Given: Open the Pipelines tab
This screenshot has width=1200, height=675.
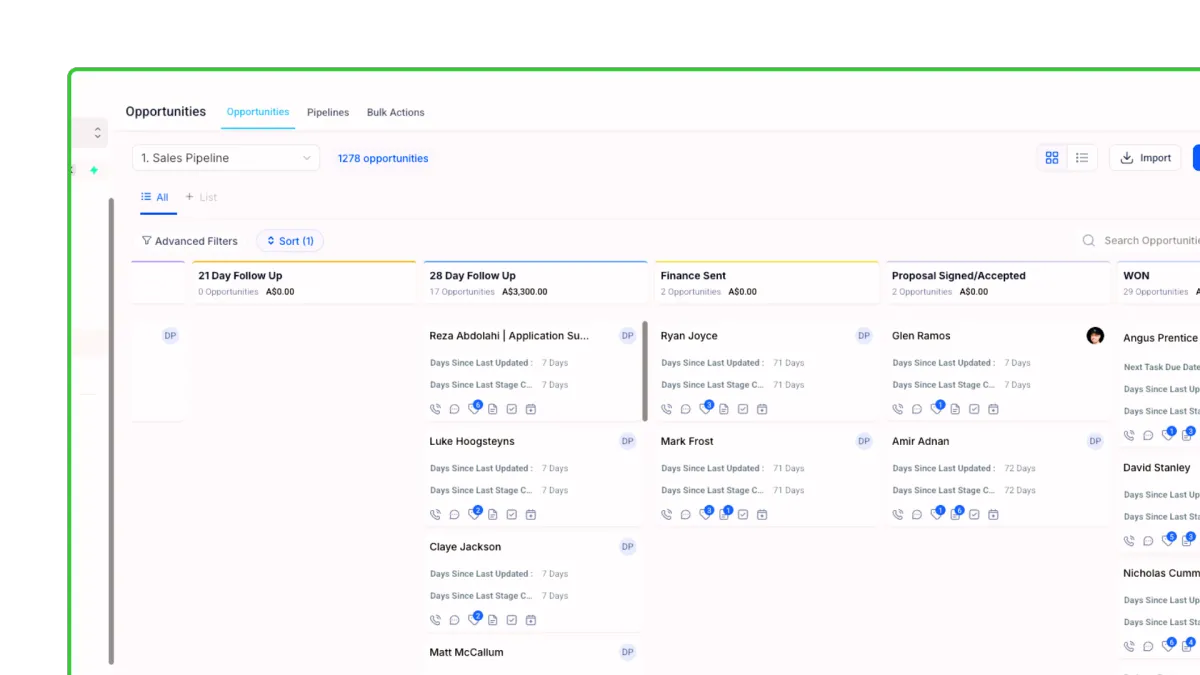Looking at the screenshot, I should point(328,112).
